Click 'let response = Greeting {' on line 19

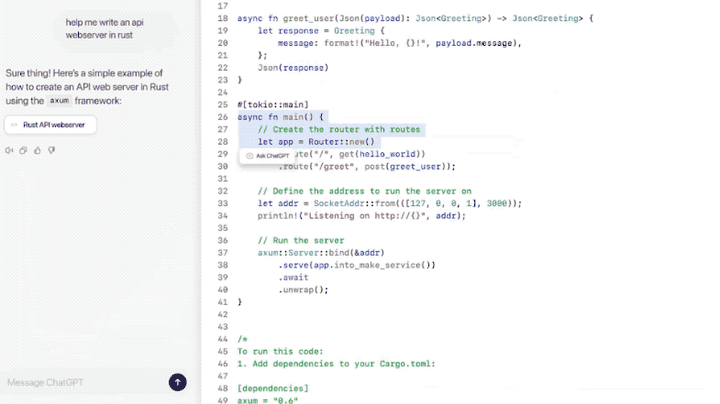(321, 31)
